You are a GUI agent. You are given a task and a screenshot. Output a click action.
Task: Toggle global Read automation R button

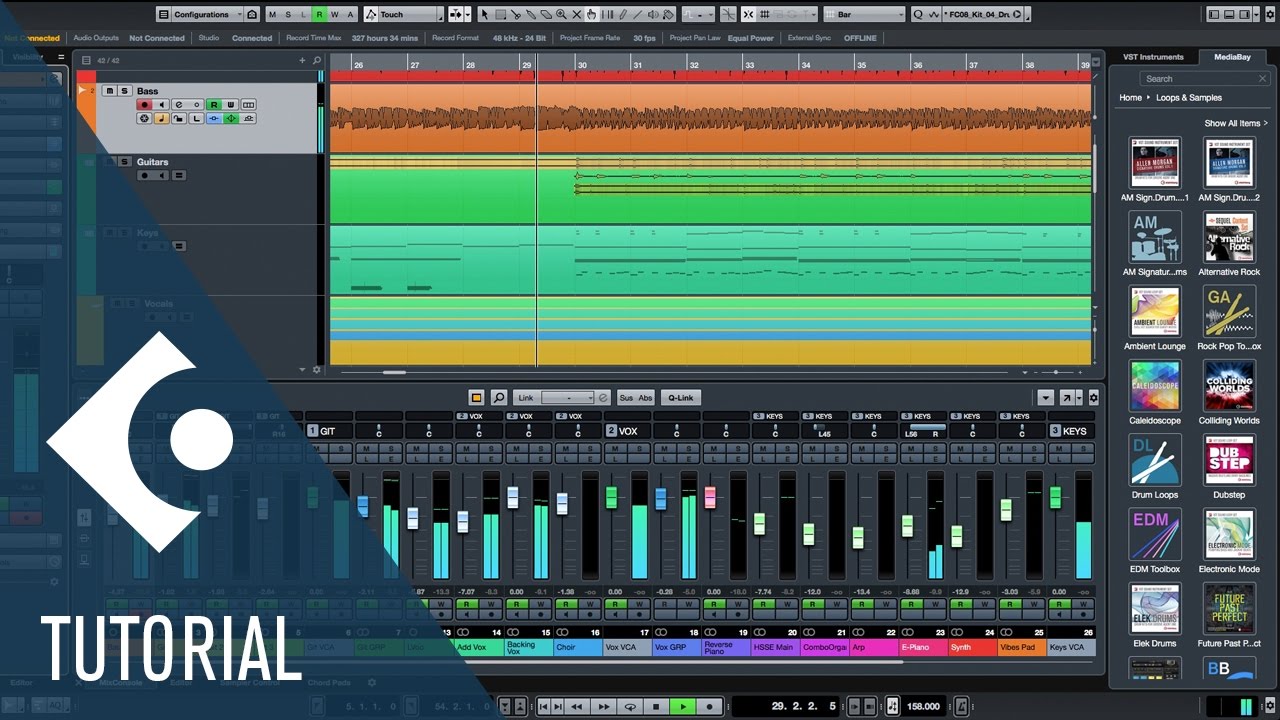(319, 14)
